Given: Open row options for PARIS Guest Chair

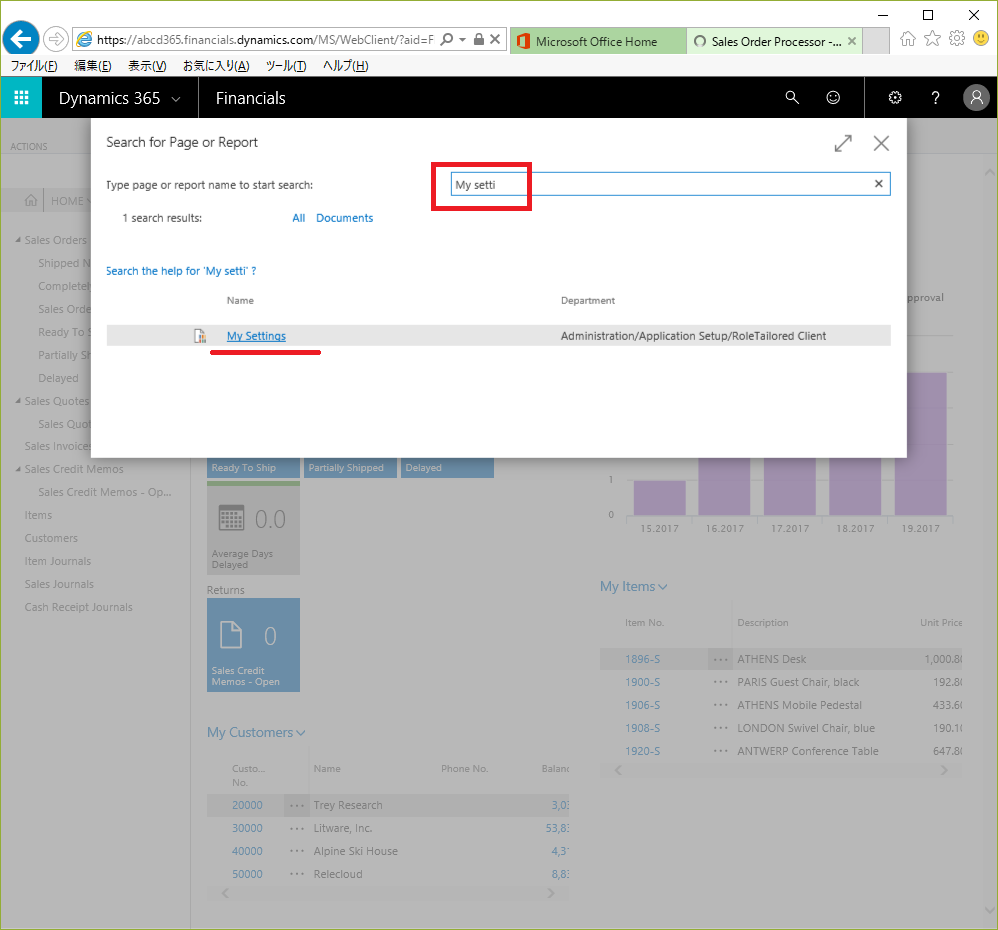Looking at the screenshot, I should [x=720, y=682].
